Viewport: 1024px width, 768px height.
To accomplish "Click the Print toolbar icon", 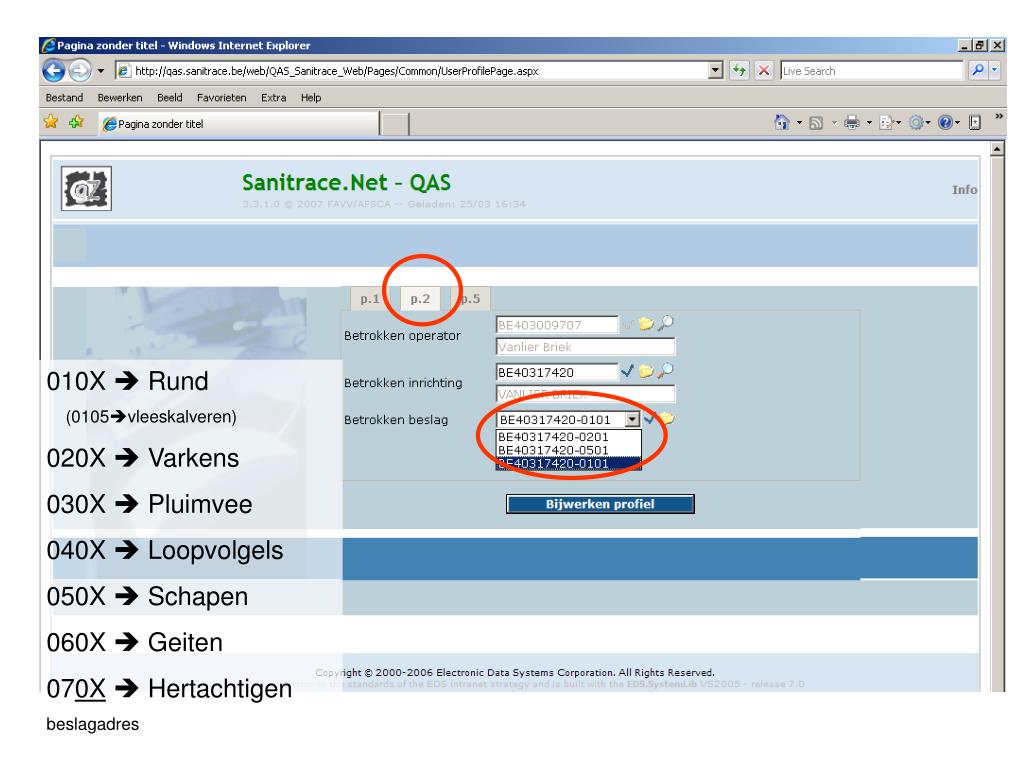I will 852,122.
